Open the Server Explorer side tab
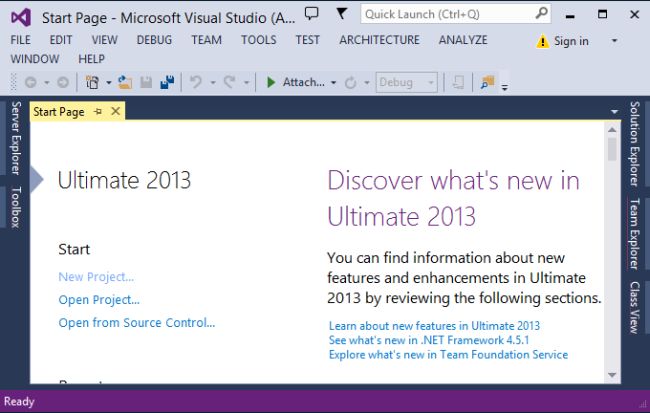 (16, 138)
